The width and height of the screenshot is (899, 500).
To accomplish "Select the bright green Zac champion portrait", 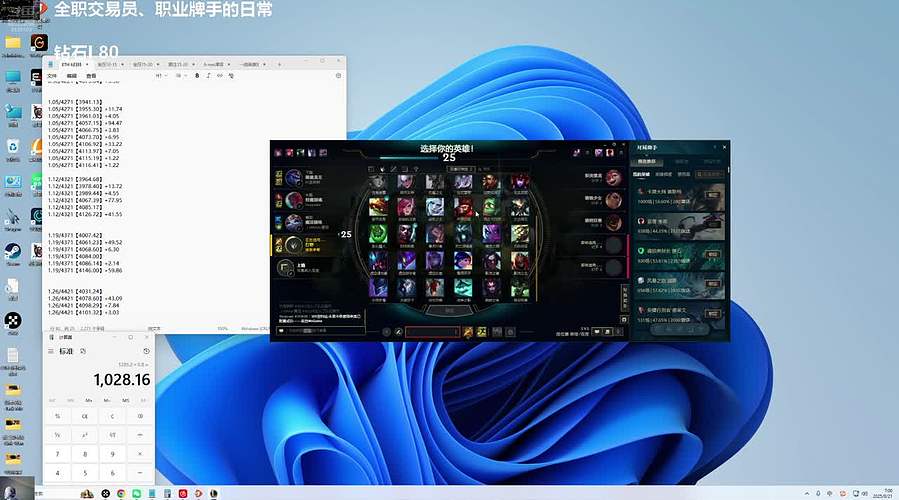I will [378, 233].
